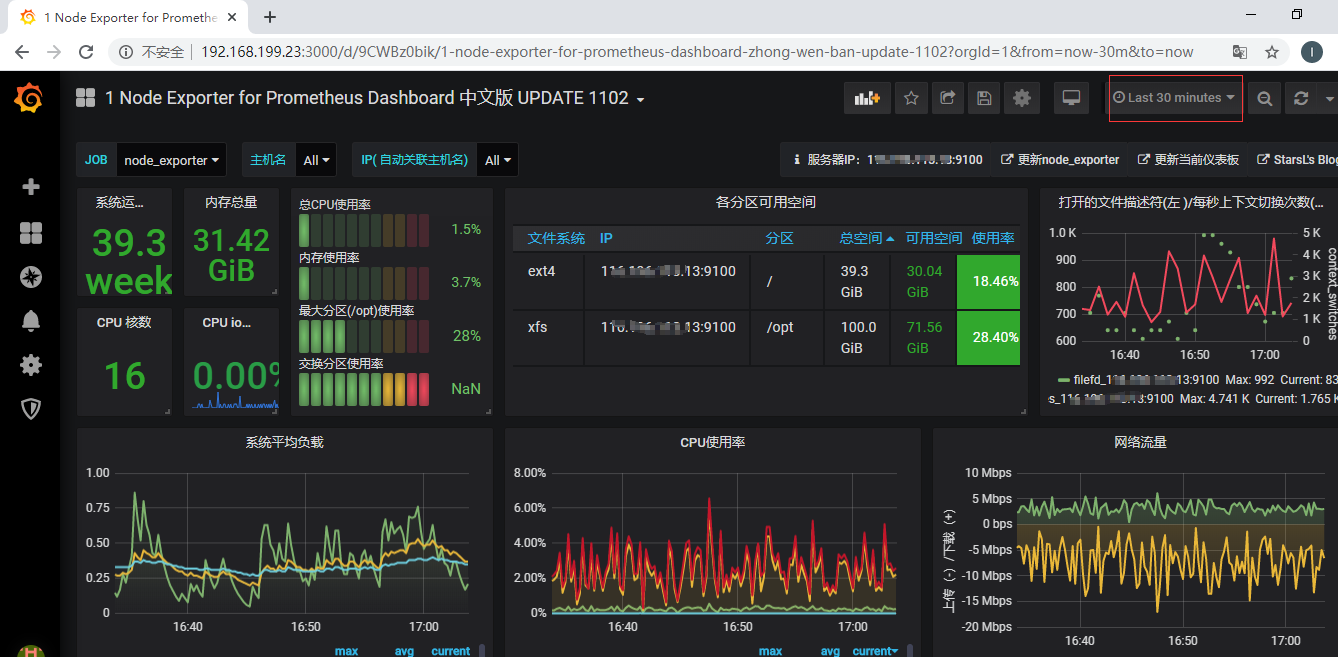The height and width of the screenshot is (657, 1338).
Task: Open the Dashboards squares icon in sidebar
Action: tap(31, 233)
